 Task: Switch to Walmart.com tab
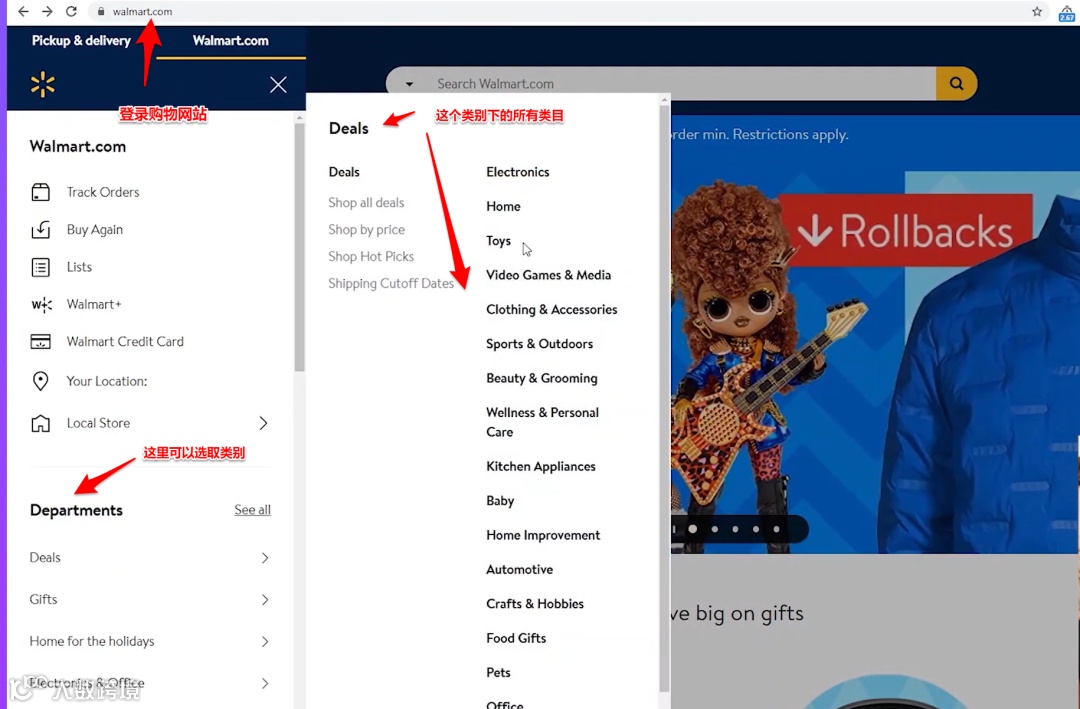(231, 41)
